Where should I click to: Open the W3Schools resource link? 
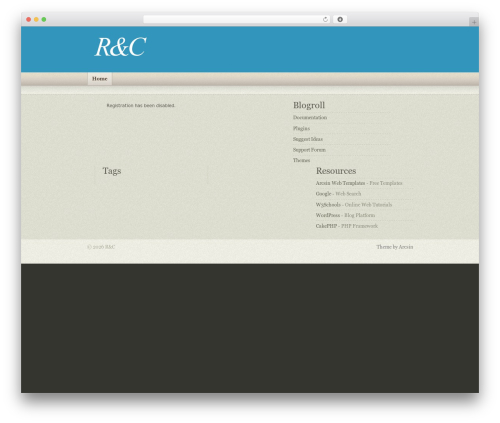(328, 205)
